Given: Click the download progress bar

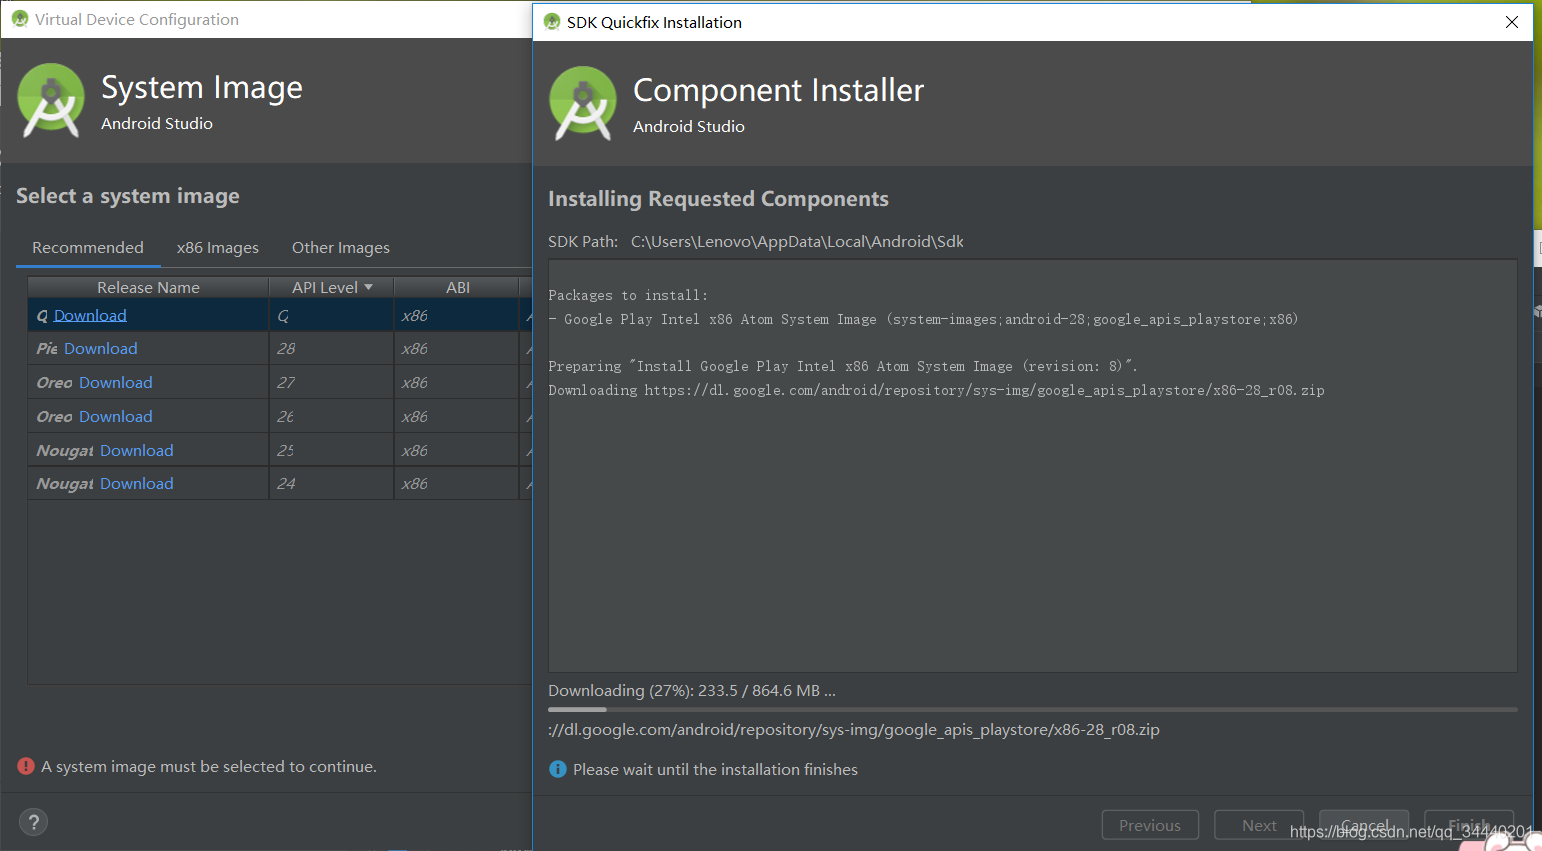Looking at the screenshot, I should click(1033, 709).
